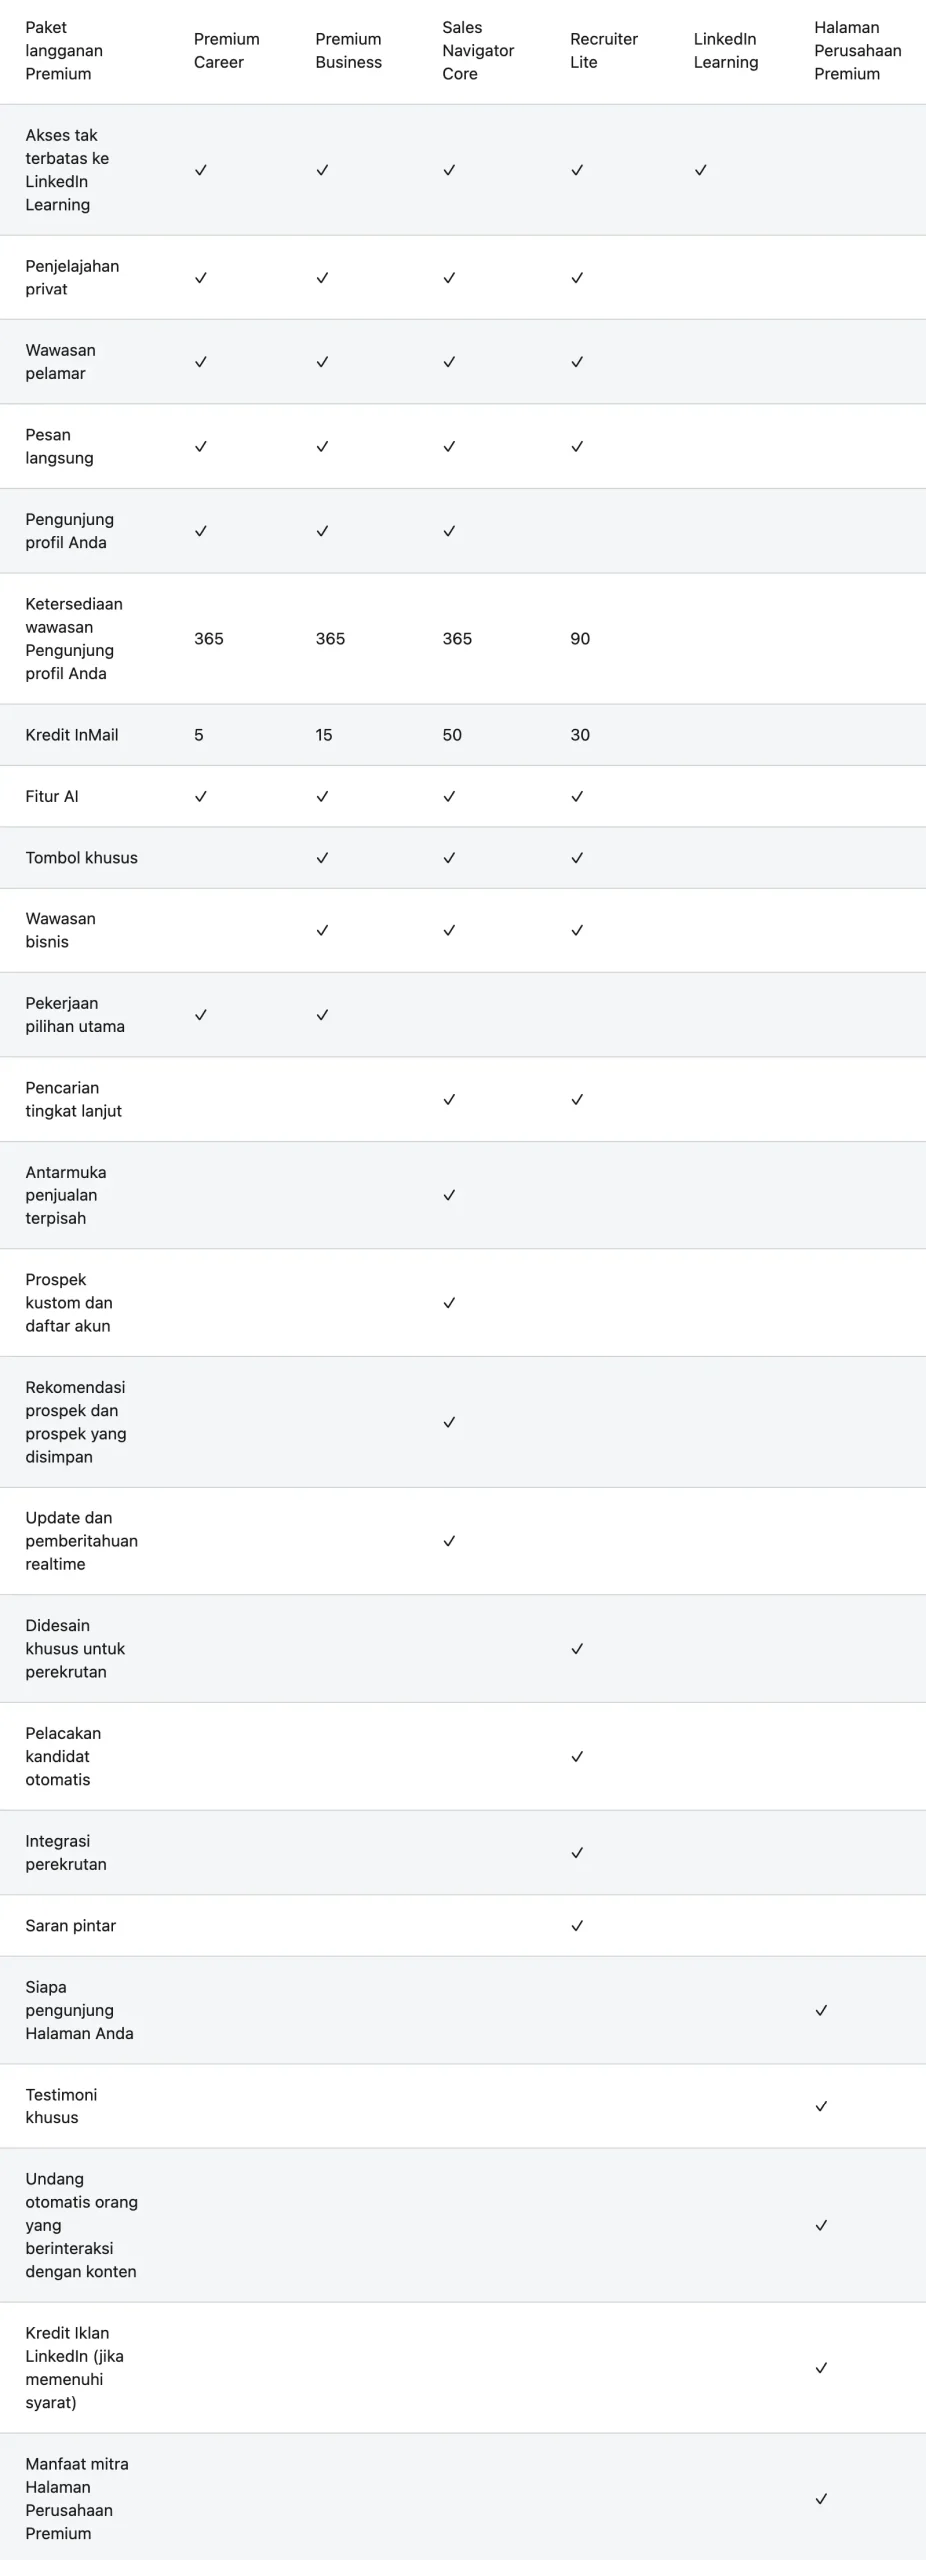Viewport: 926px width, 2560px height.
Task: Click the Integrasi perekrutan row label
Action: [x=66, y=1853]
